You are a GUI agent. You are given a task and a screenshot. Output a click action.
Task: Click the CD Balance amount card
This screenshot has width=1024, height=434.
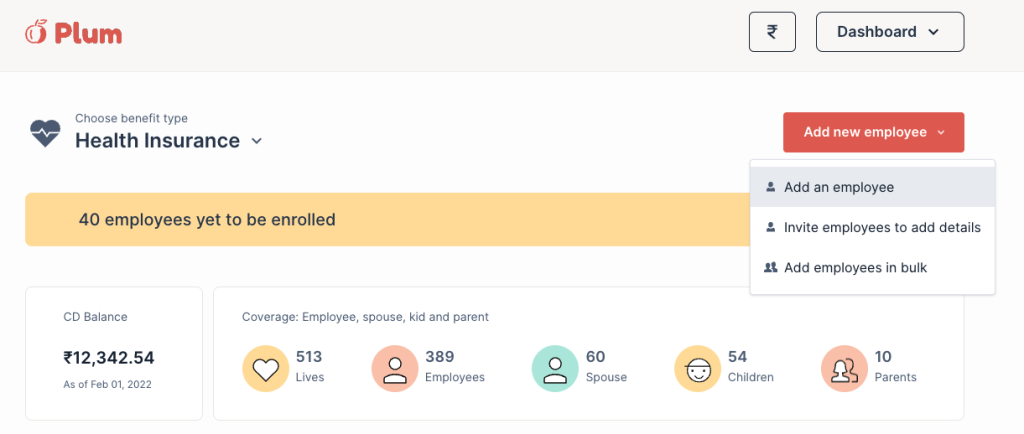(113, 354)
